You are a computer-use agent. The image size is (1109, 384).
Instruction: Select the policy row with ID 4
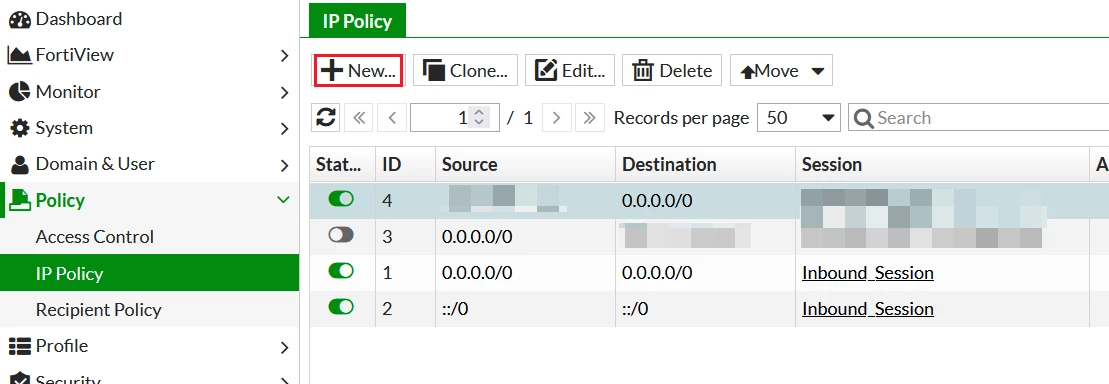click(709, 200)
